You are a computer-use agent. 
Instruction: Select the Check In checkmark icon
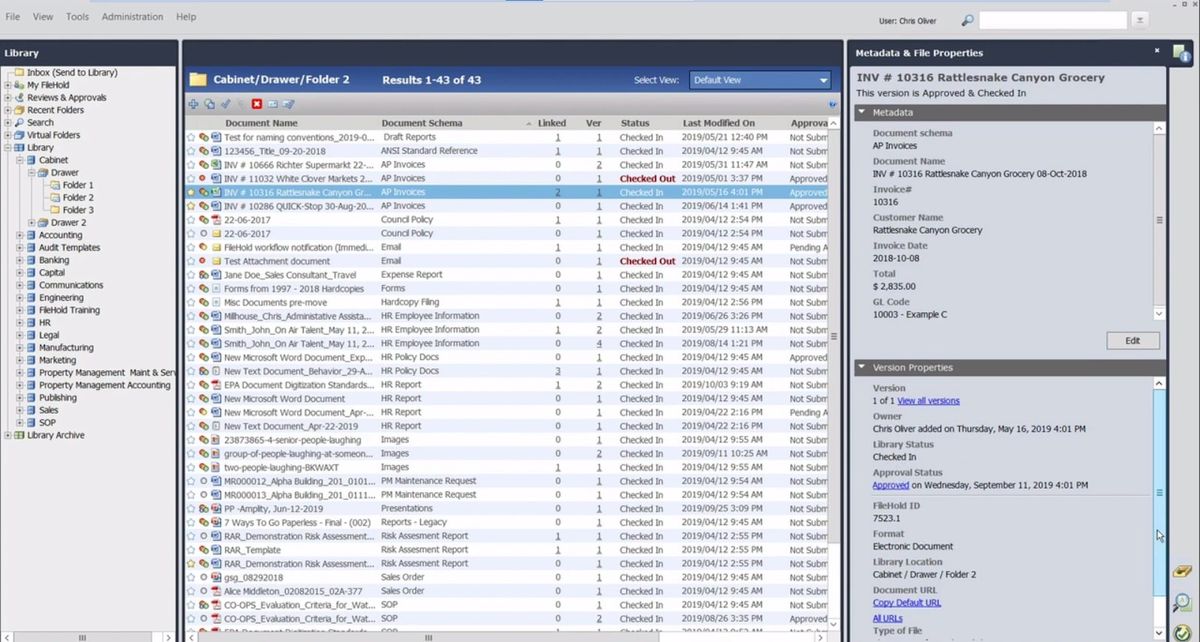224,103
